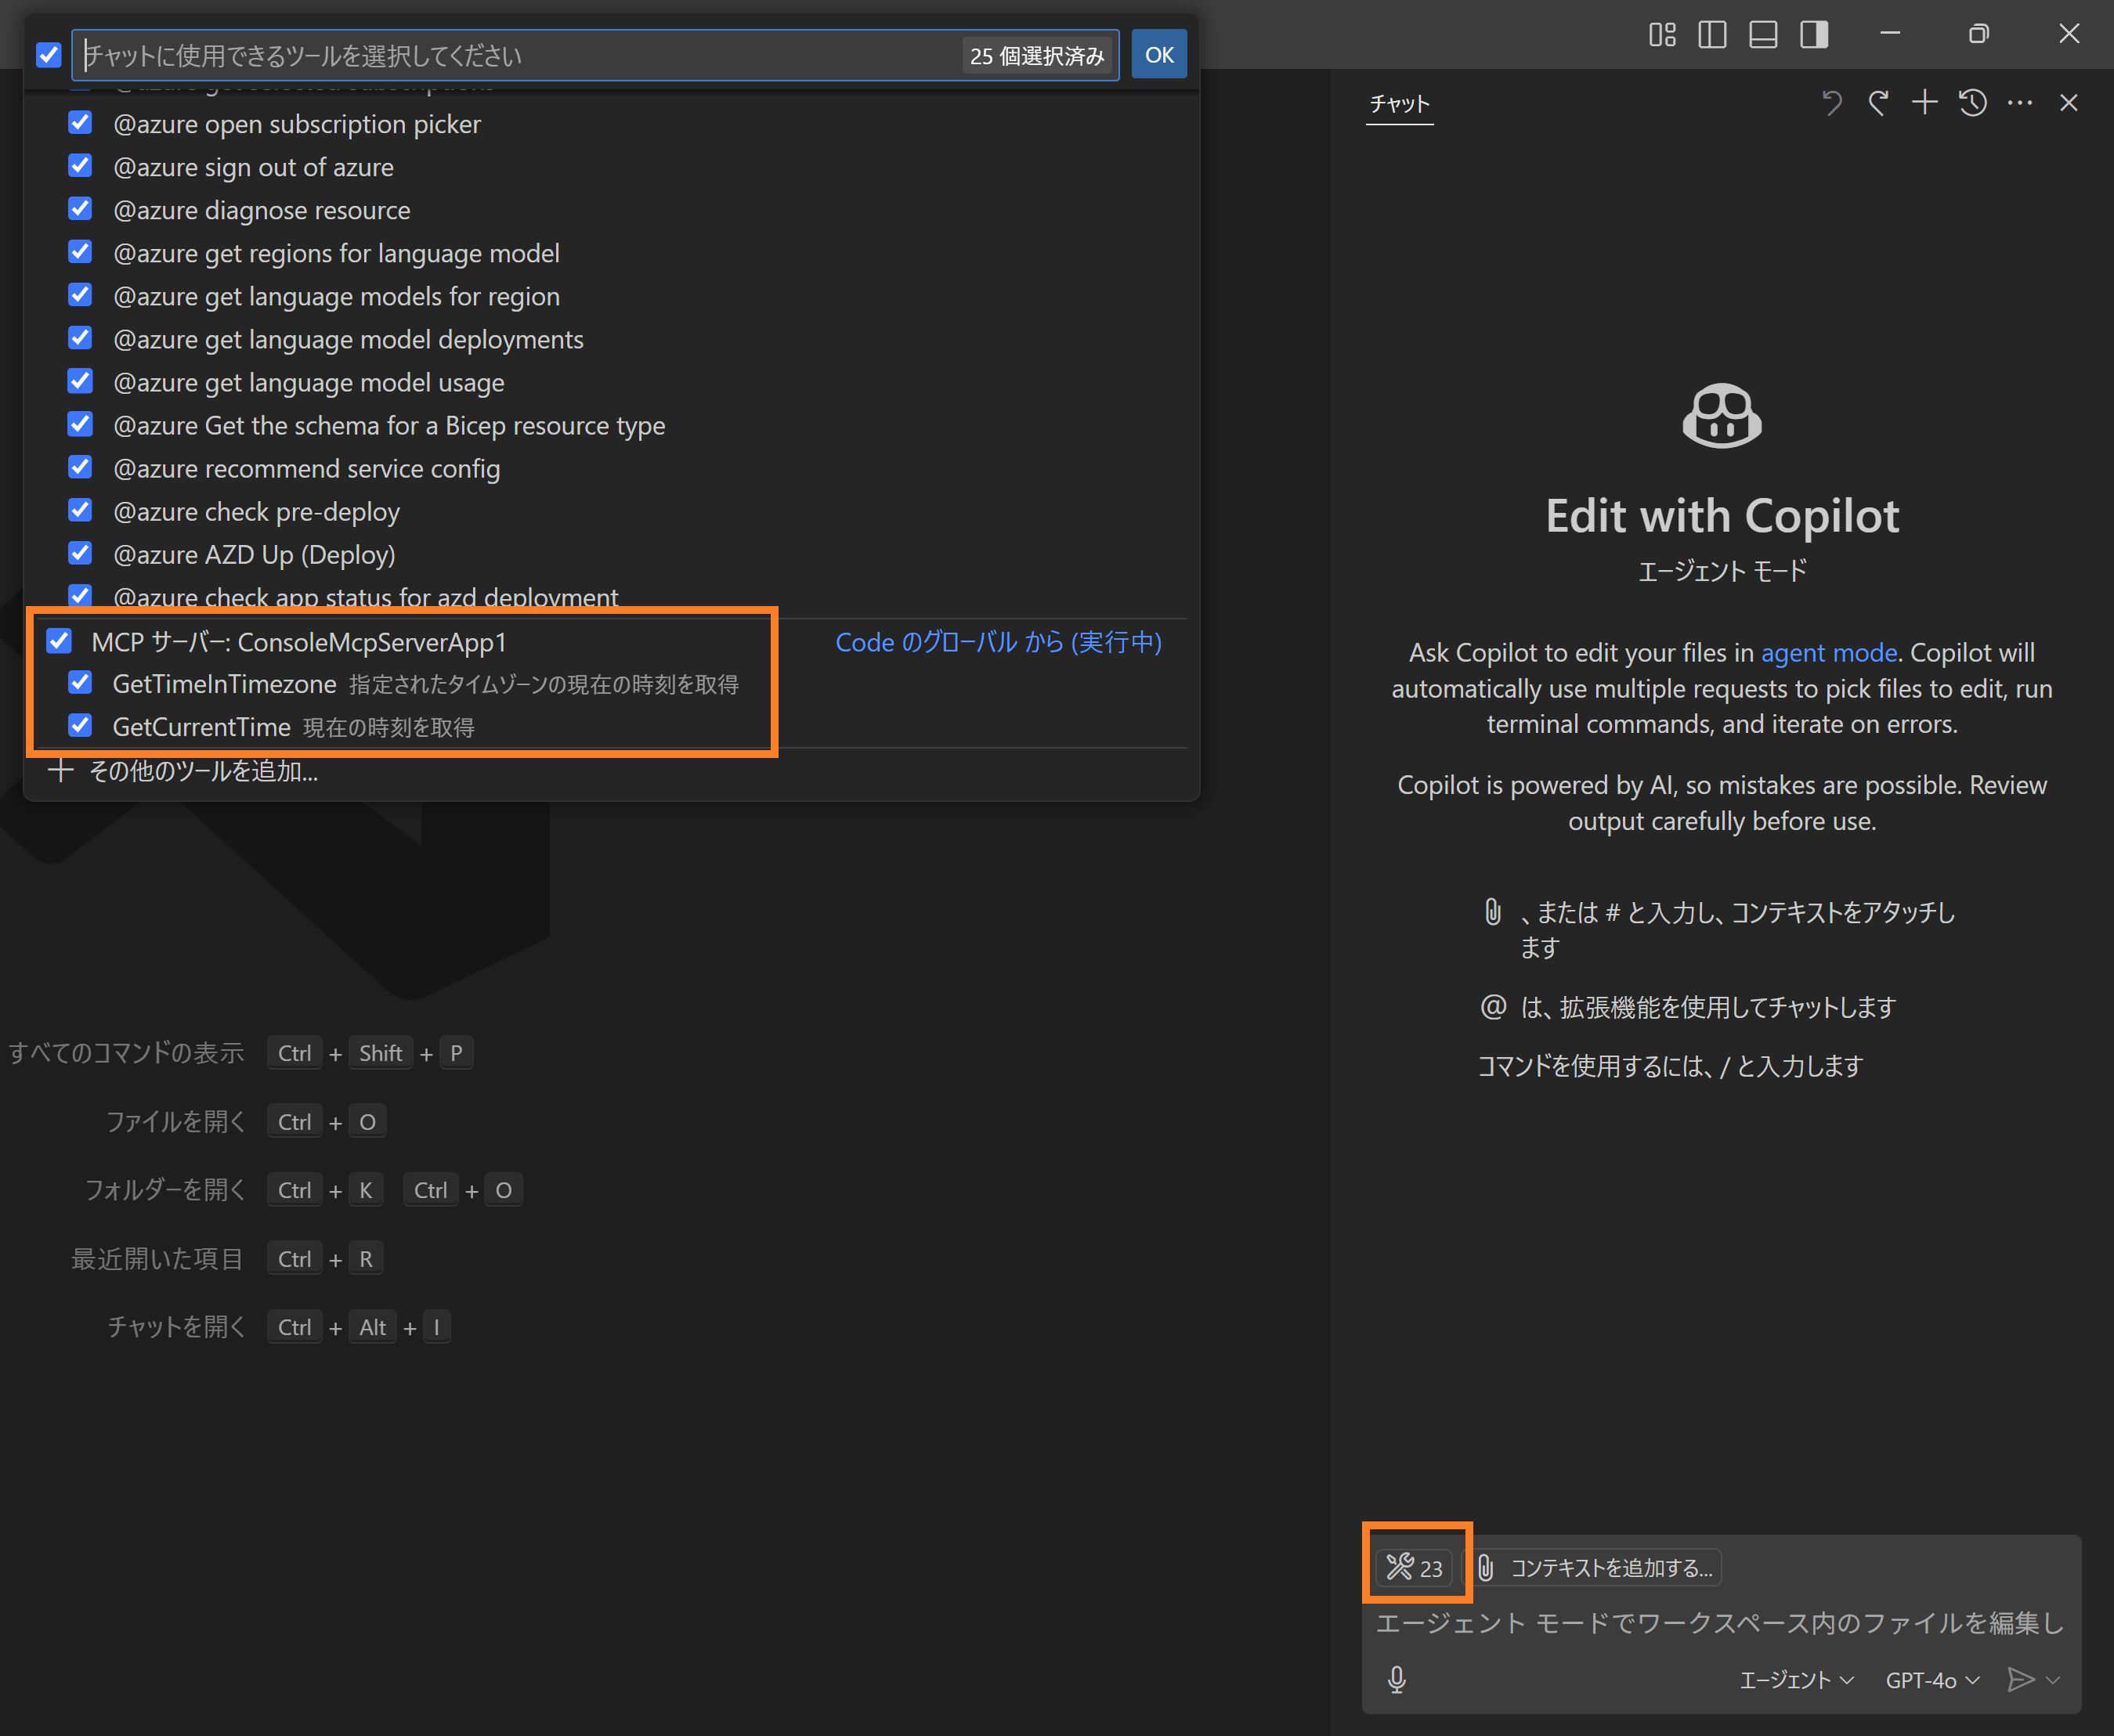Click the ファイルを開く shortcut label
Viewport: 2114px width, 1736px height.
click(175, 1122)
